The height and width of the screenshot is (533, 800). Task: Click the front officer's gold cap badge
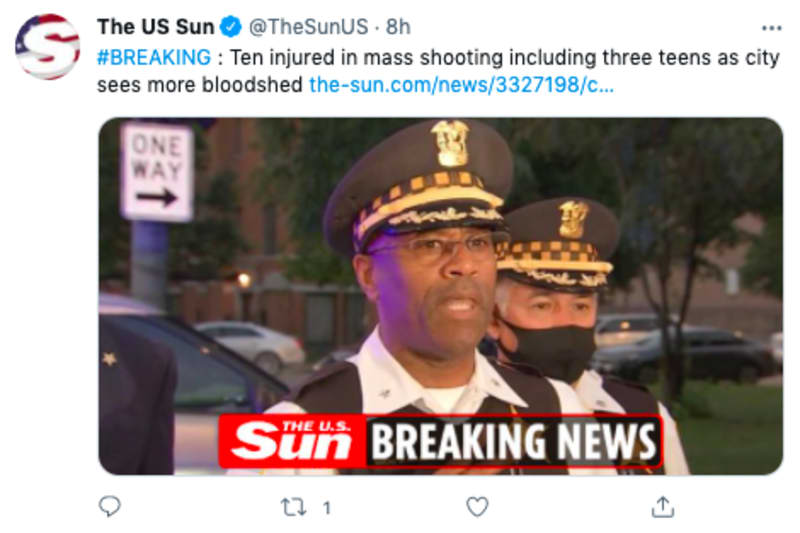(x=450, y=143)
